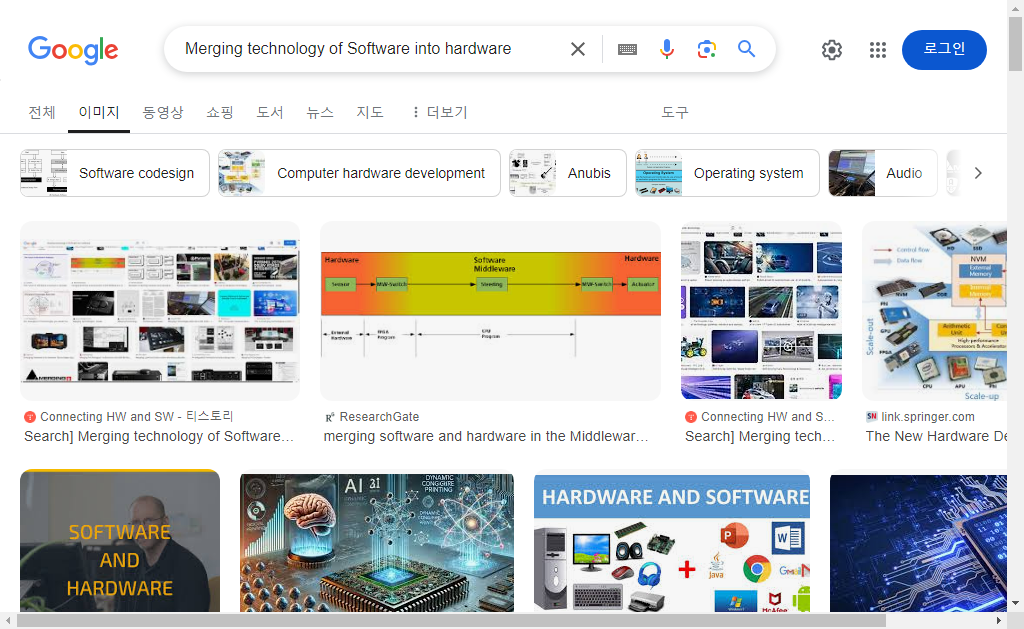Image resolution: width=1024 pixels, height=629 pixels.
Task: Open the autonomous car collage thumbnail
Action: 761,311
